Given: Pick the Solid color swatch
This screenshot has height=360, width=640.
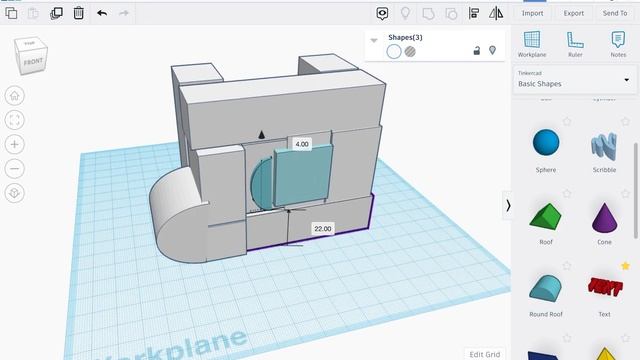Looking at the screenshot, I should click(x=394, y=51).
